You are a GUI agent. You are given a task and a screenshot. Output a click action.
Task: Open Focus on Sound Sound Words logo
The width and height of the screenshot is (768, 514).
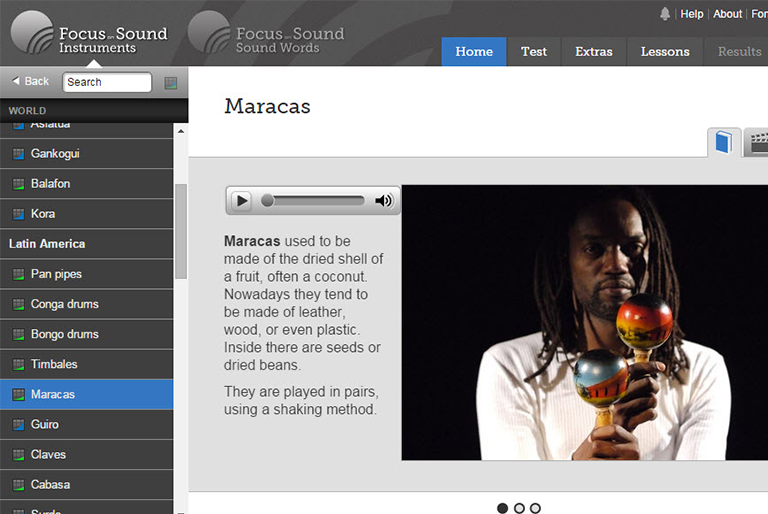(267, 35)
